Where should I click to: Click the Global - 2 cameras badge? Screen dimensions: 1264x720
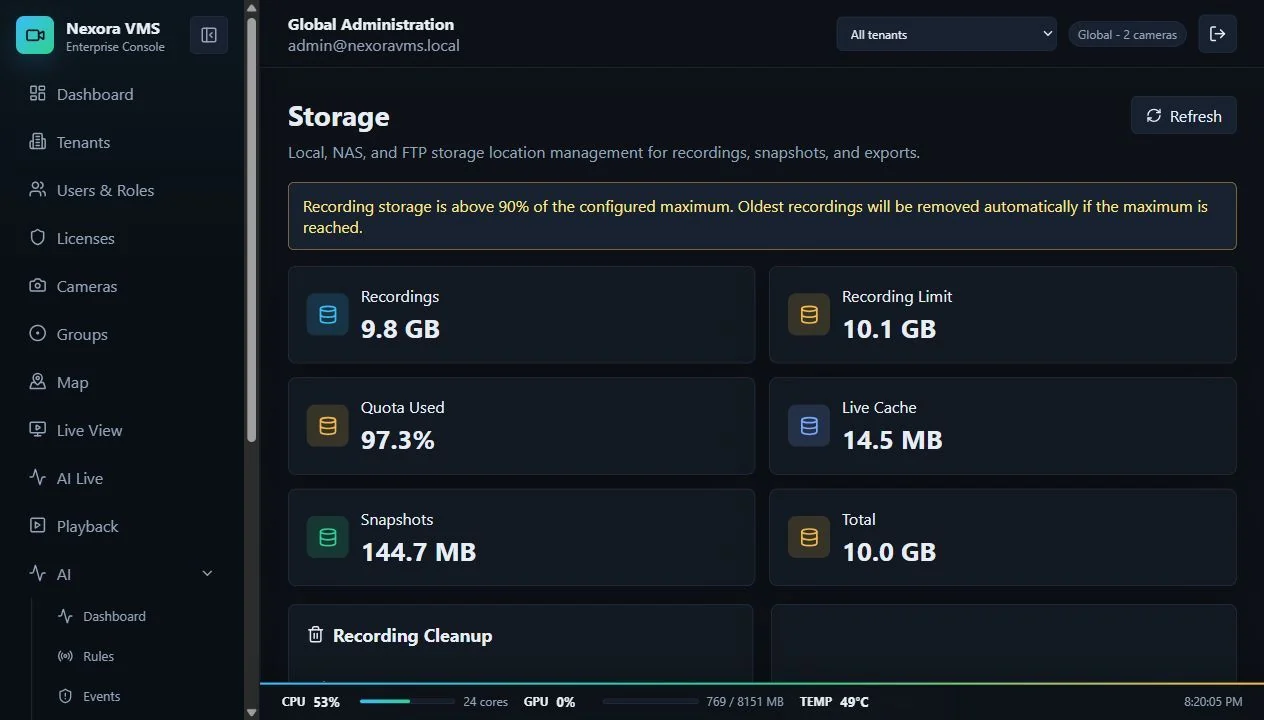coord(1127,34)
